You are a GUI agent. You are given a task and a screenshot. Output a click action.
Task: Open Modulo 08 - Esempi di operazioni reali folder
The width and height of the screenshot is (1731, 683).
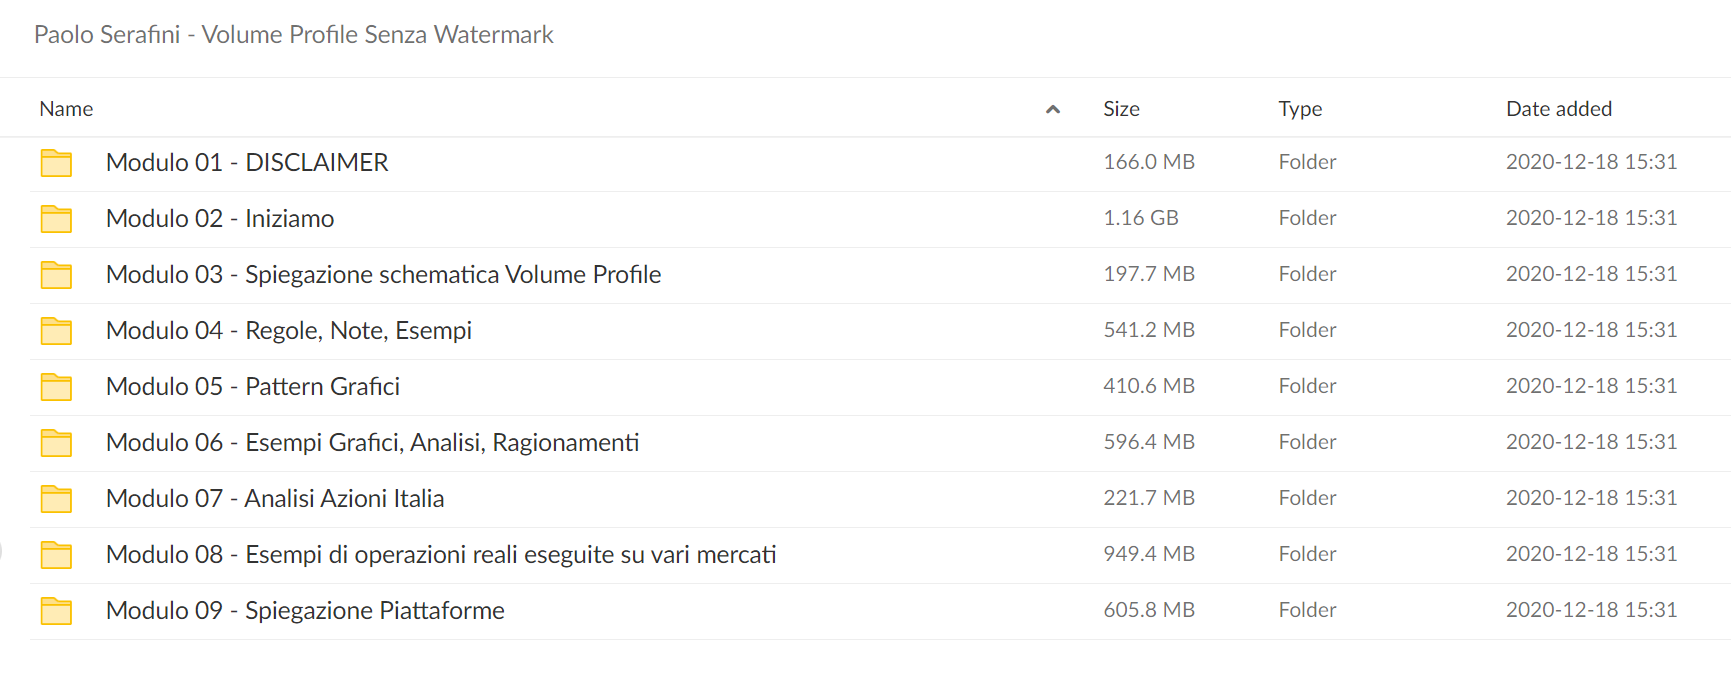point(441,554)
